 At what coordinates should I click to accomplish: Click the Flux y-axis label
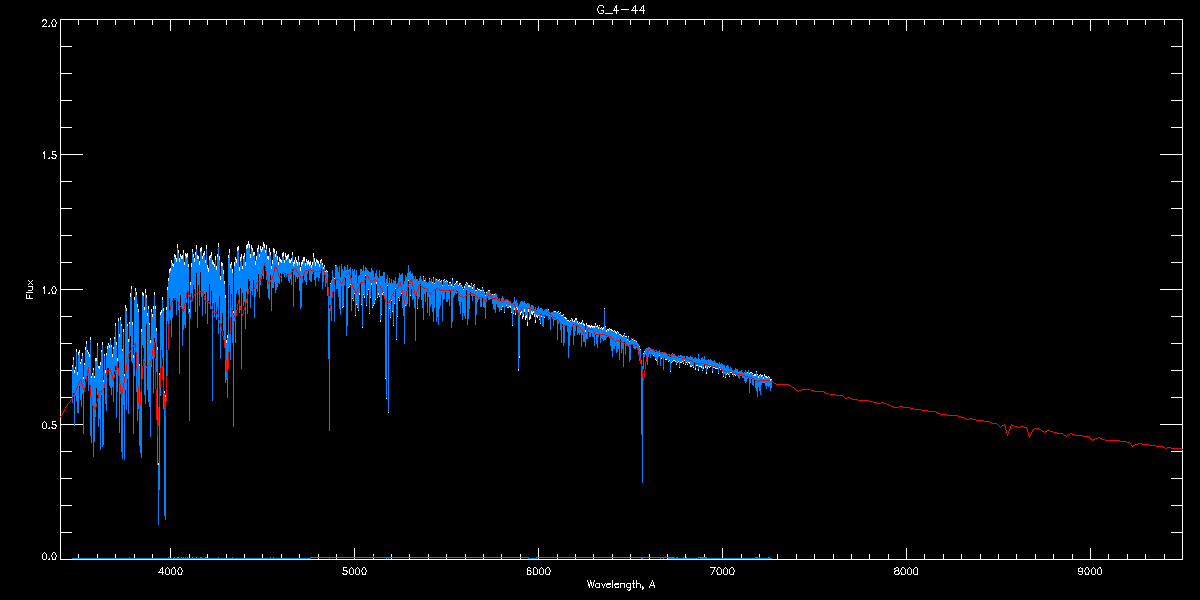click(29, 290)
